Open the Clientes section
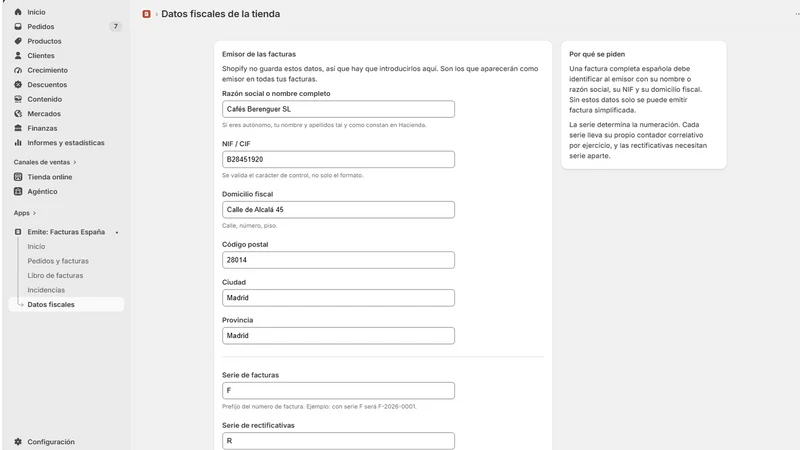The width and height of the screenshot is (800, 450). click(41, 56)
